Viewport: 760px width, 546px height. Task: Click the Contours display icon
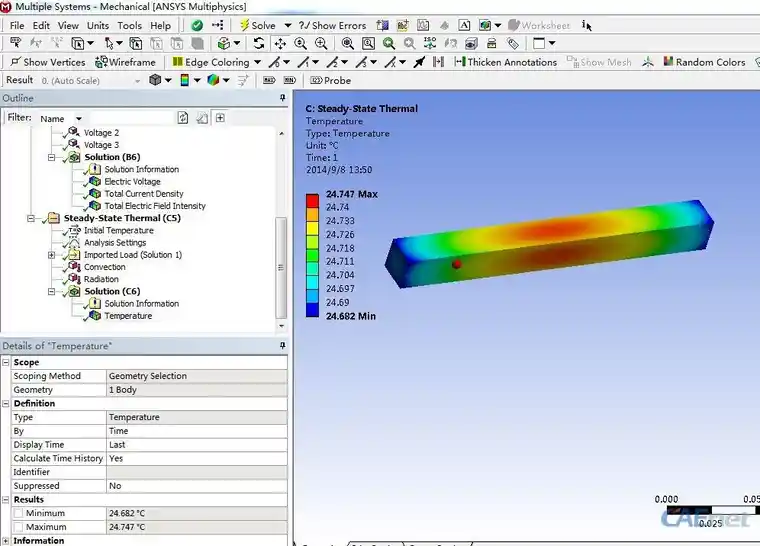click(x=184, y=80)
